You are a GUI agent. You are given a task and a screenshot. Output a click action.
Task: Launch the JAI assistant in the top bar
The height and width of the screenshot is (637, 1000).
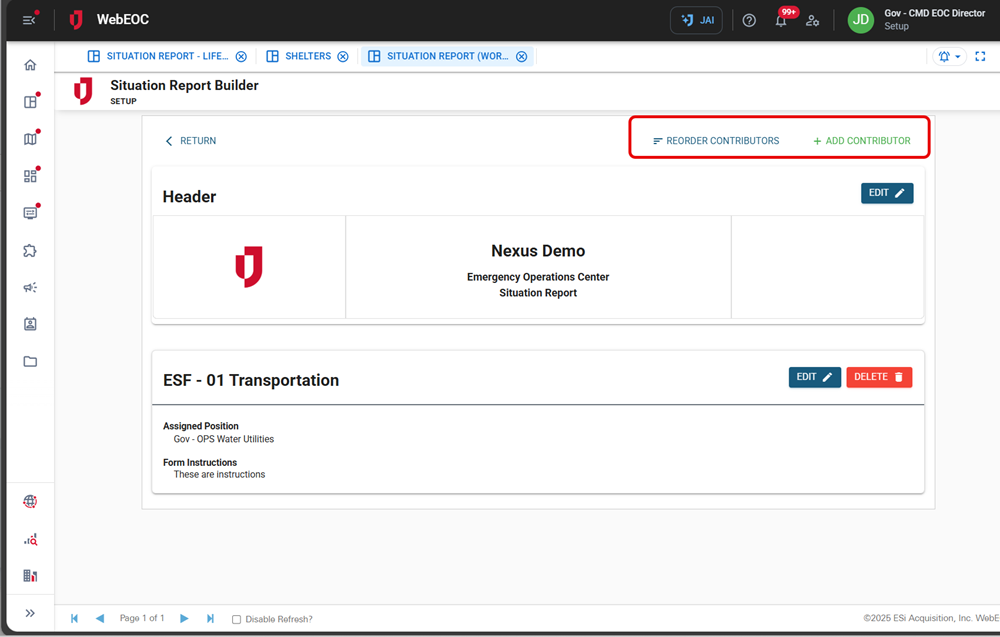[695, 19]
